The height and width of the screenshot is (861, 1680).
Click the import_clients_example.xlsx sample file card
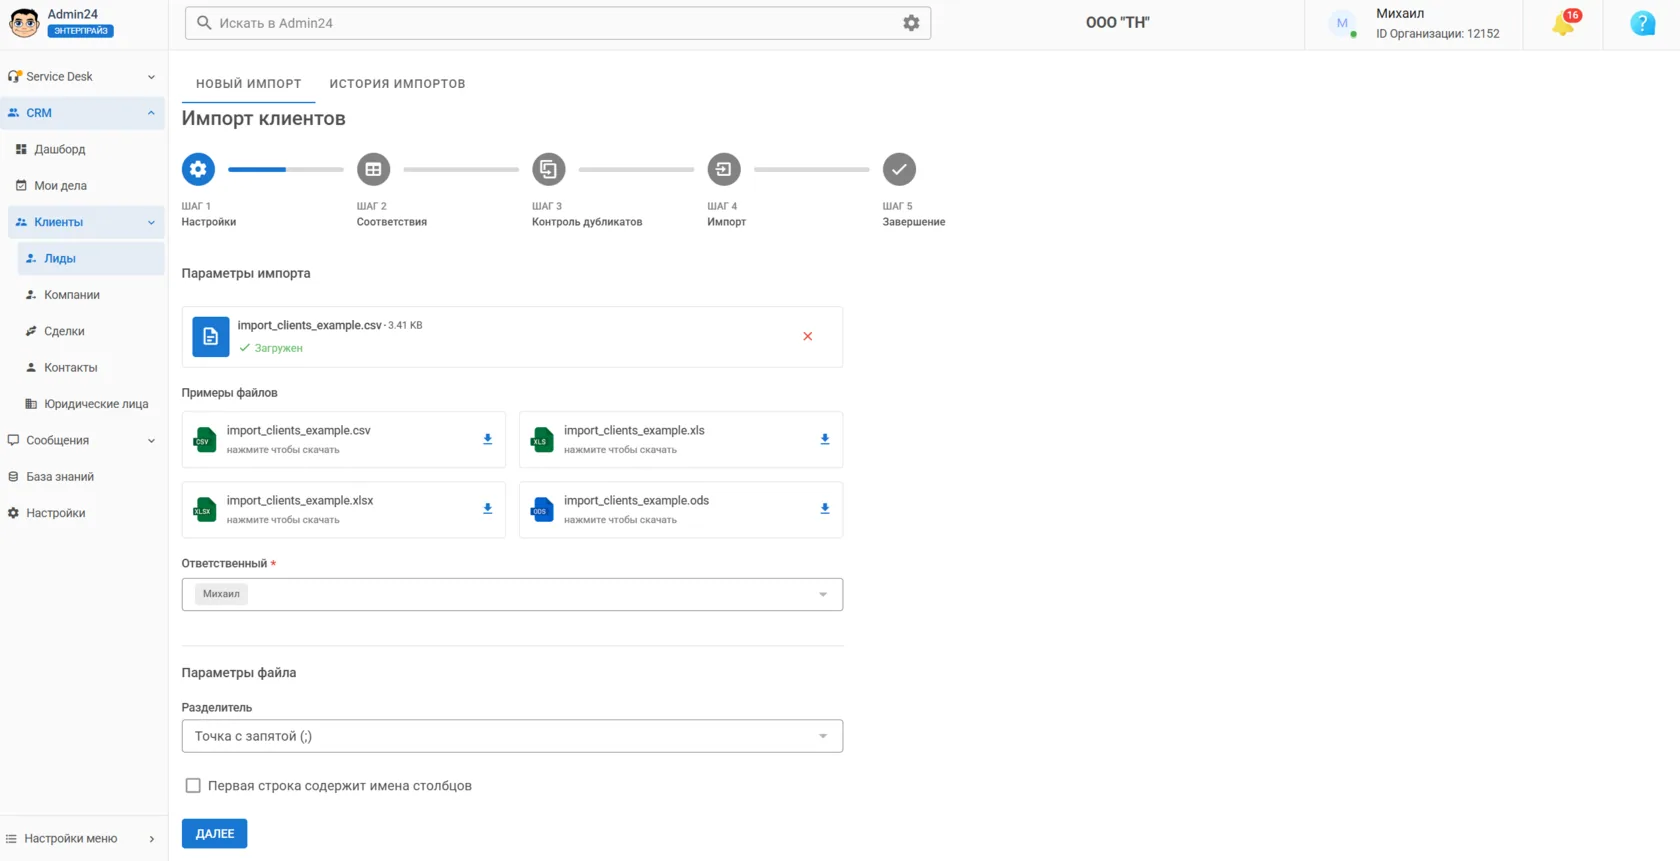tap(344, 510)
